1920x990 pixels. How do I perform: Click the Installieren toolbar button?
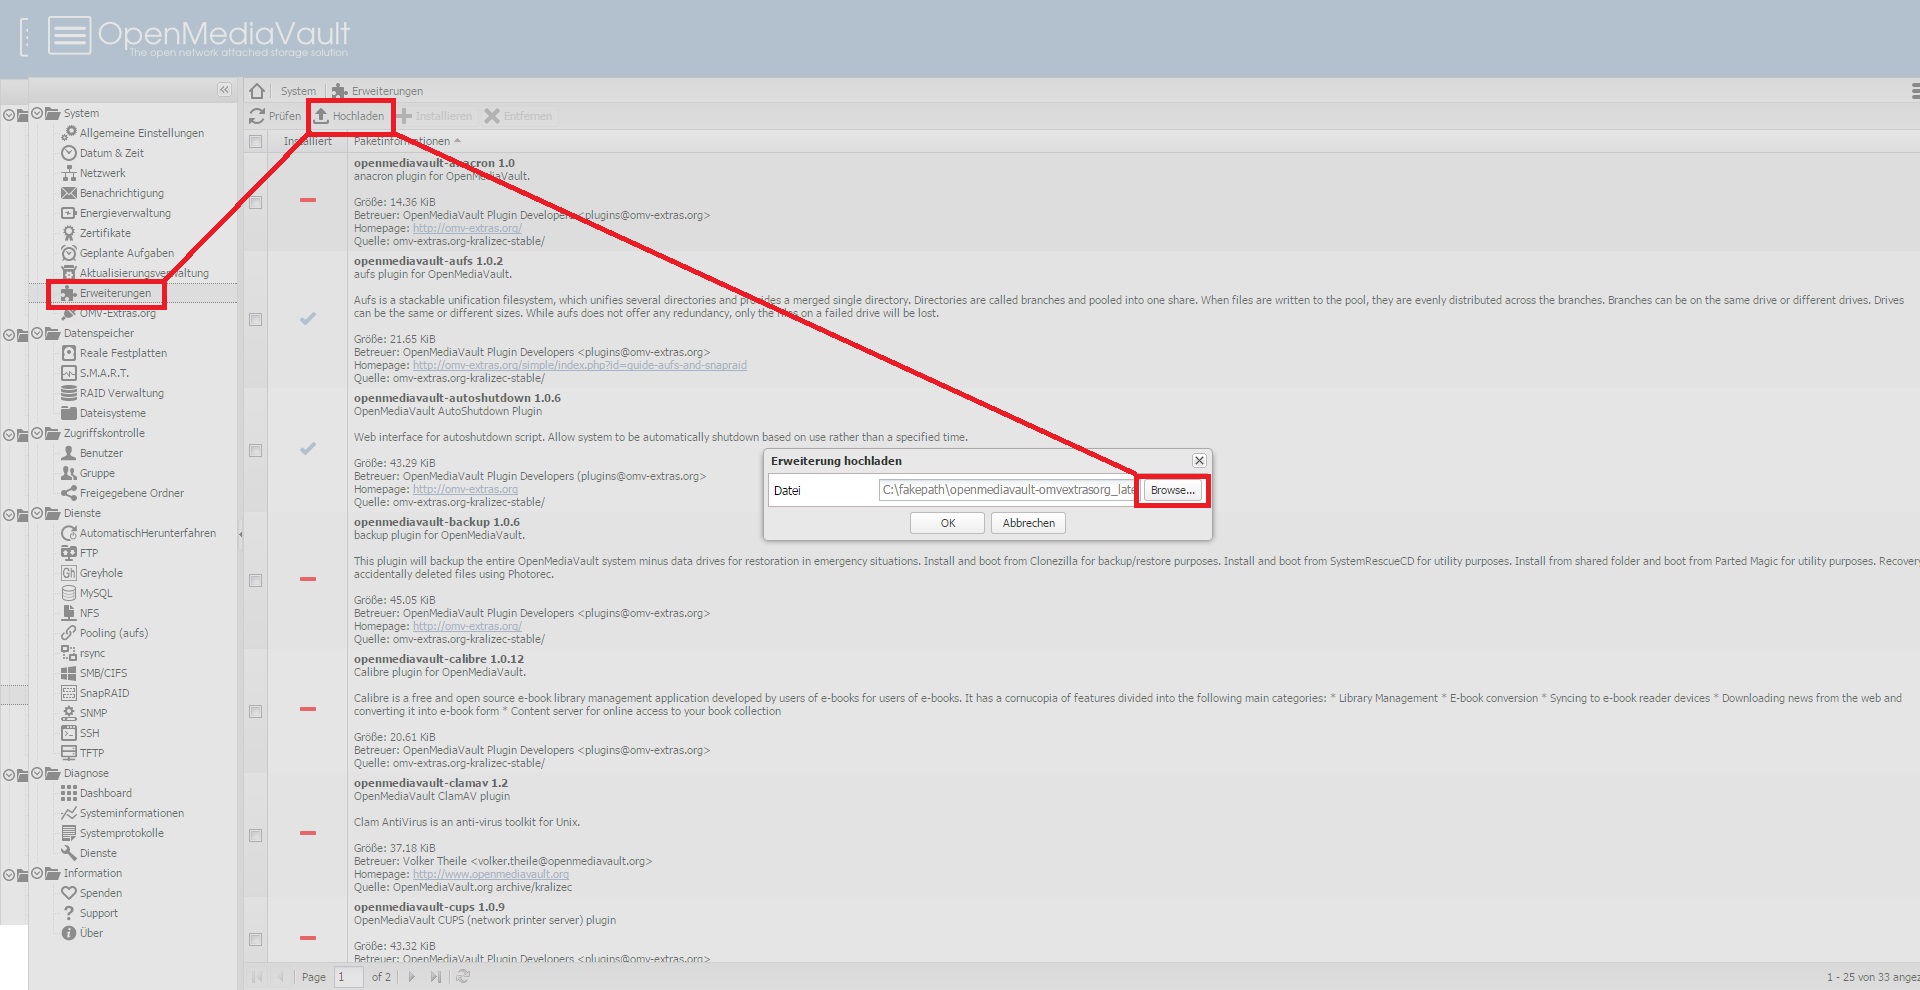[x=434, y=116]
